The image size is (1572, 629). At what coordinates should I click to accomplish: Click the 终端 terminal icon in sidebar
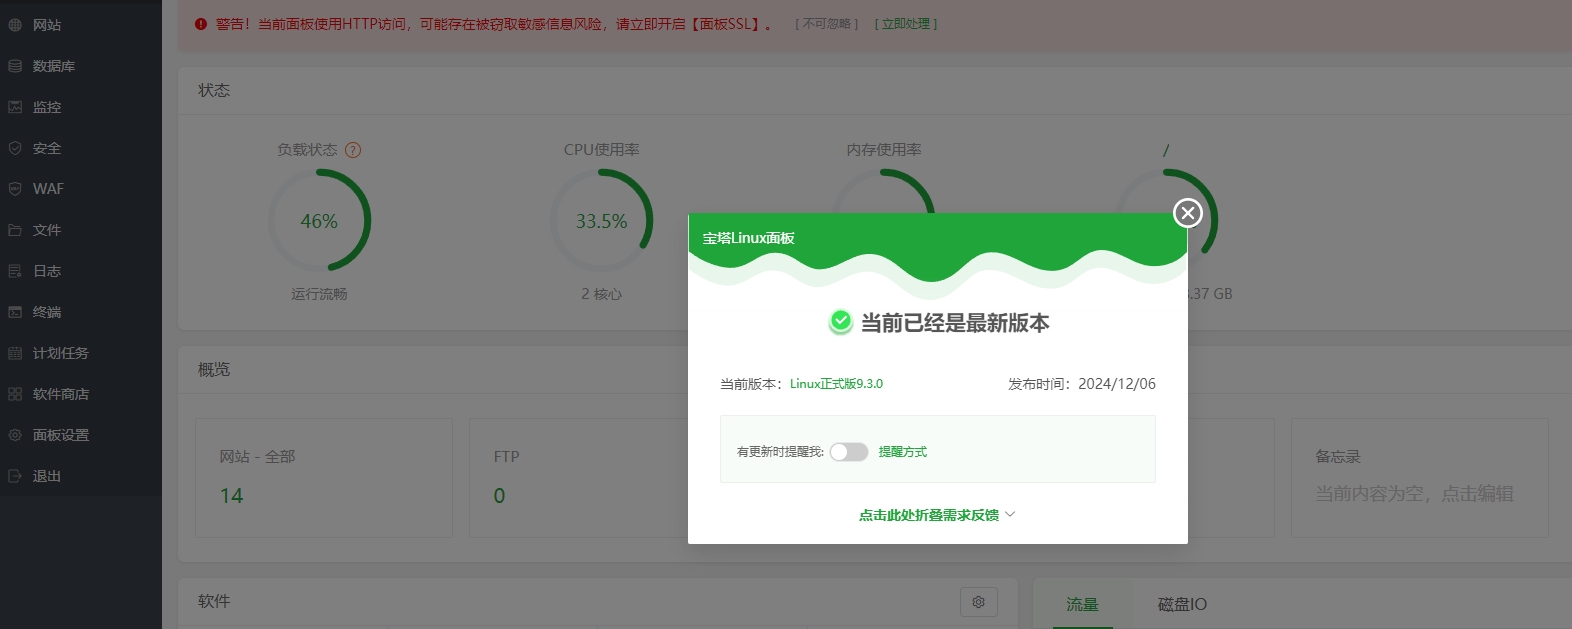pyautogui.click(x=15, y=312)
